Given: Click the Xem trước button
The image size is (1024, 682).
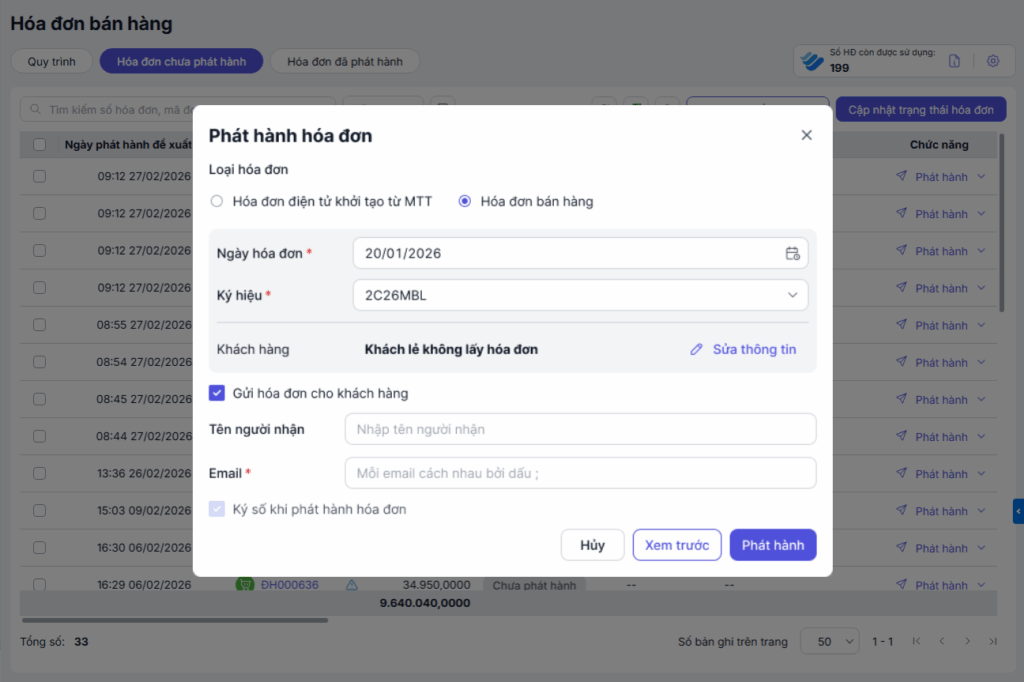Looking at the screenshot, I should 677,545.
